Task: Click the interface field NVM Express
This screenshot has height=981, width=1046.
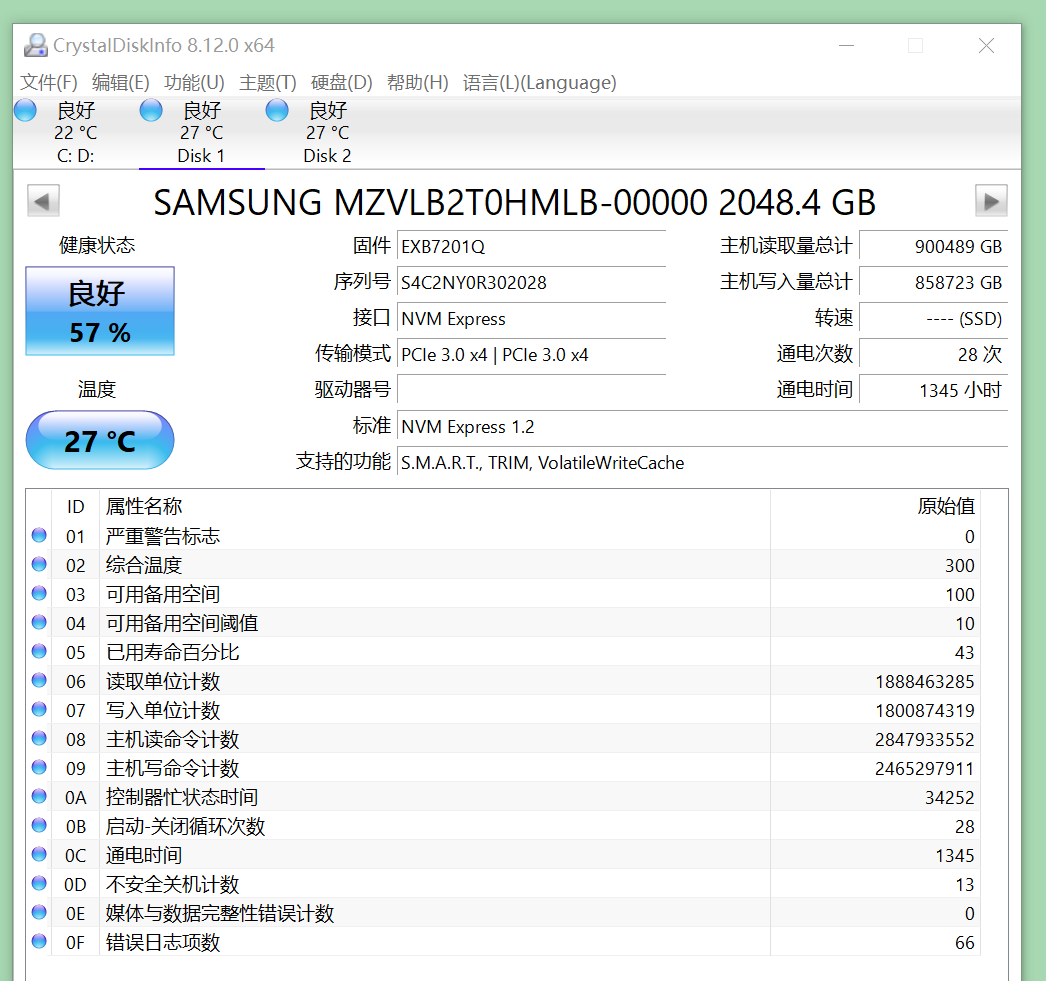Action: 532,318
